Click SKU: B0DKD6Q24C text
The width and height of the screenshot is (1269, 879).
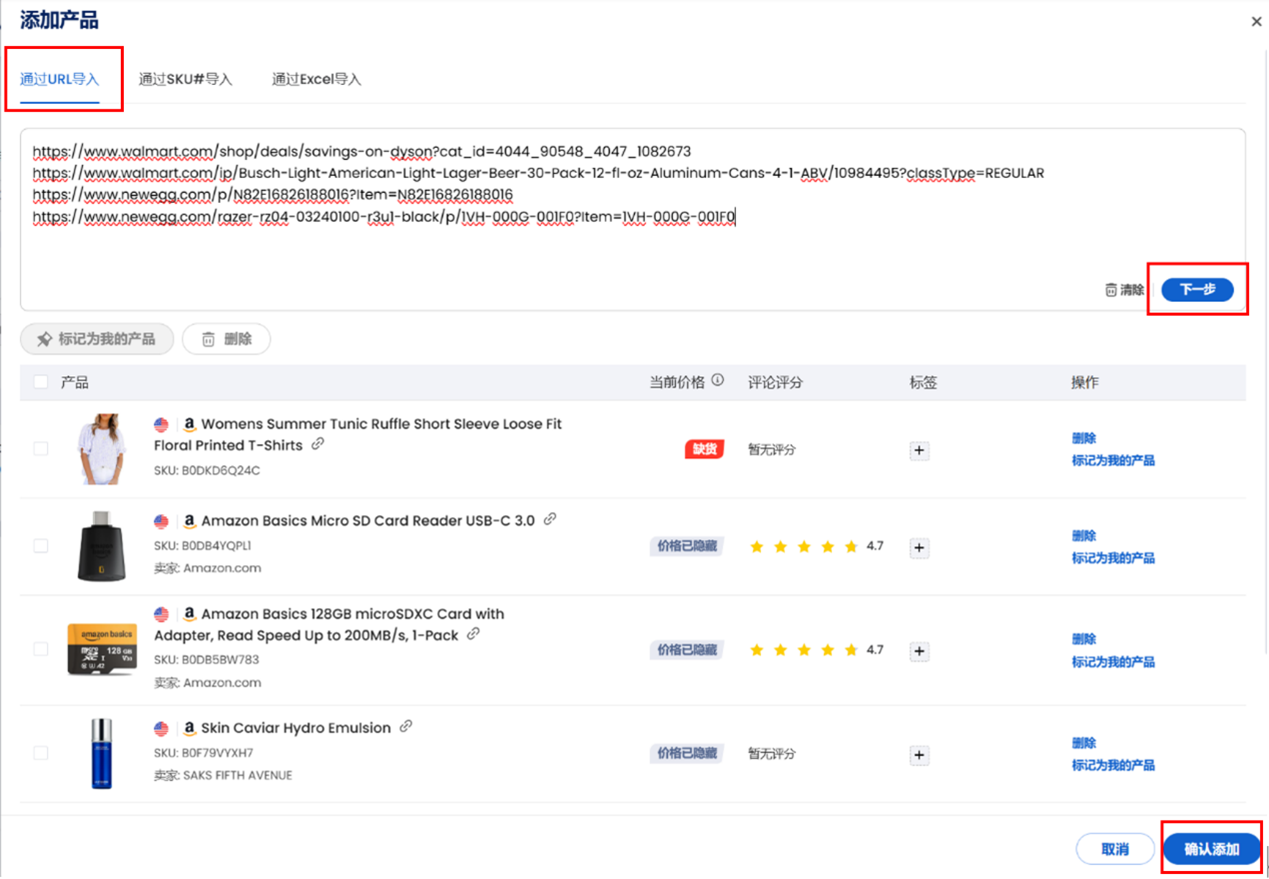click(207, 470)
